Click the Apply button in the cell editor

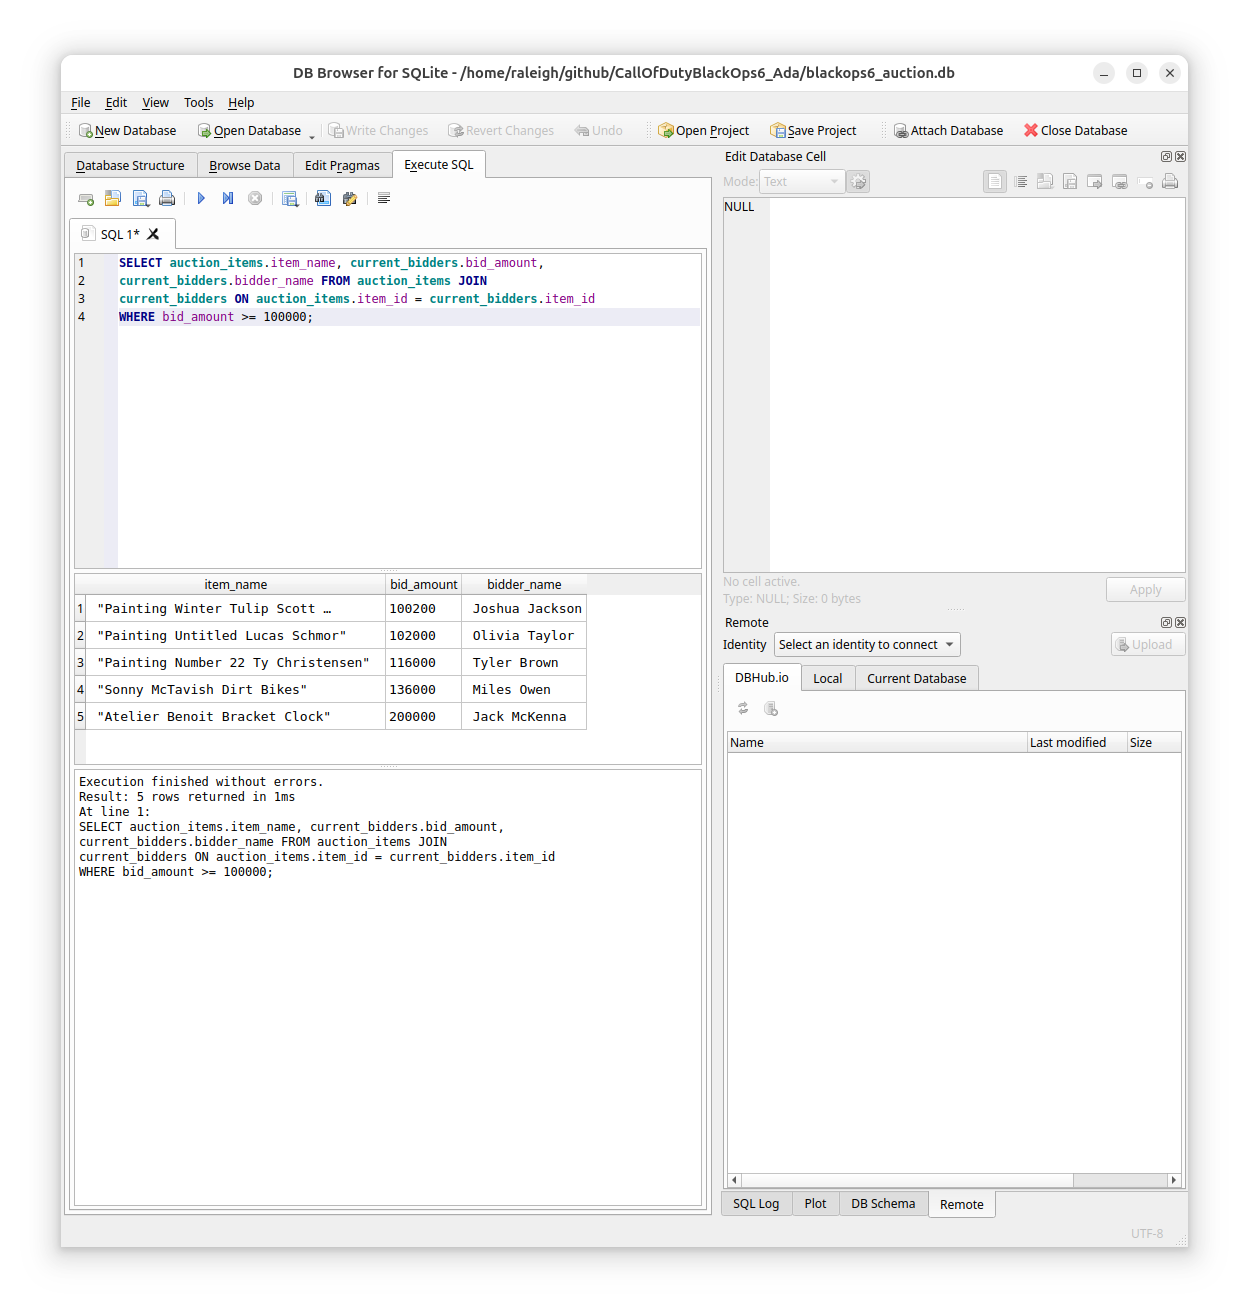[x=1144, y=589]
